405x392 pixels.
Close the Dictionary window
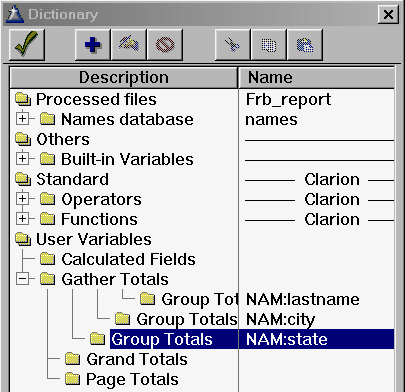(x=388, y=15)
